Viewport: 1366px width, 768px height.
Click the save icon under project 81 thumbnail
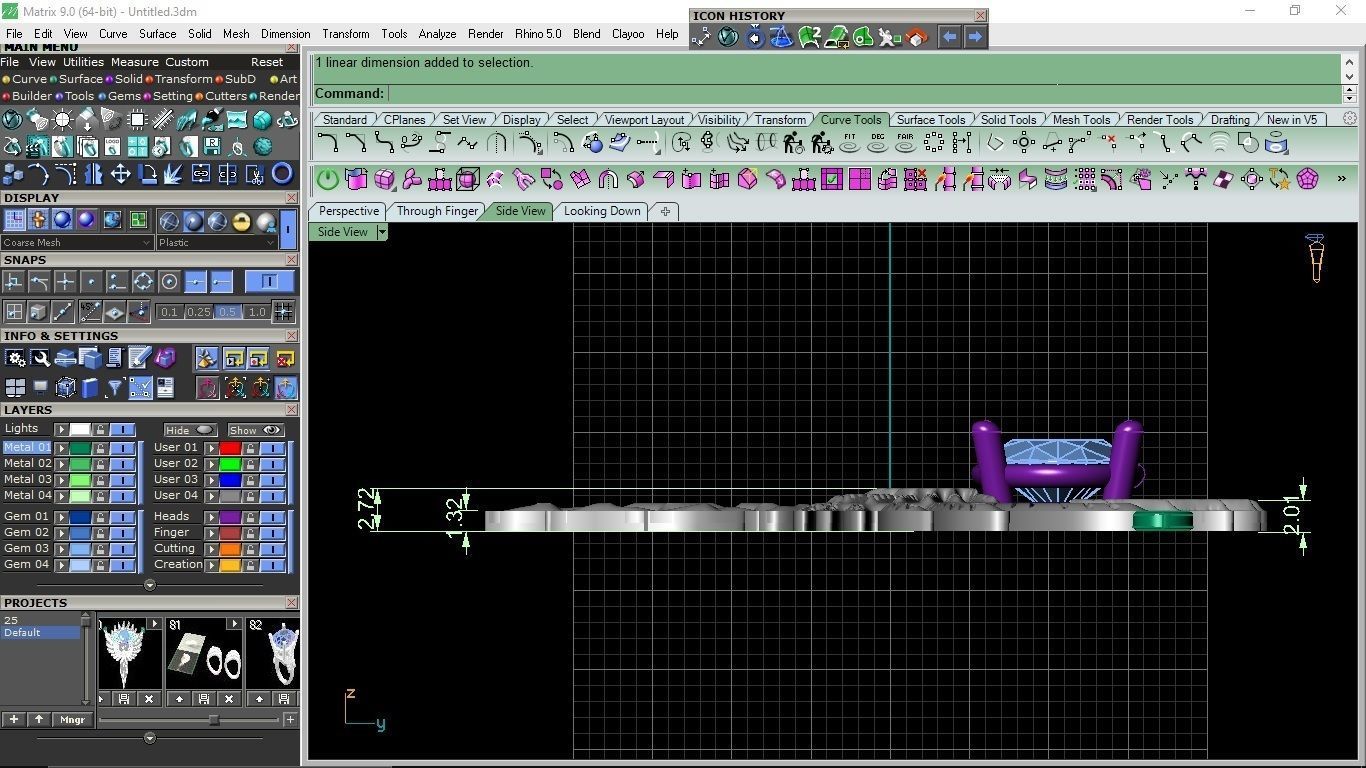(x=204, y=698)
